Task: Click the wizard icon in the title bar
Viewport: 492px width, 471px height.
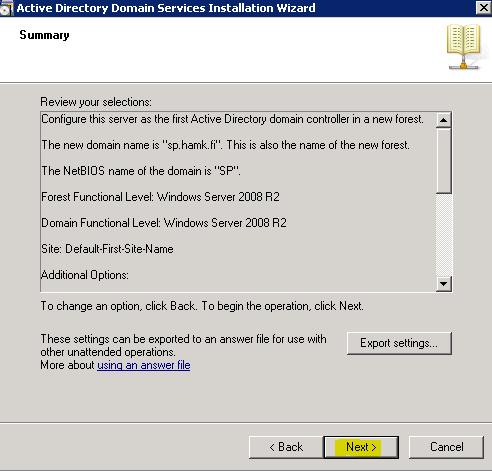Action: 6,8
